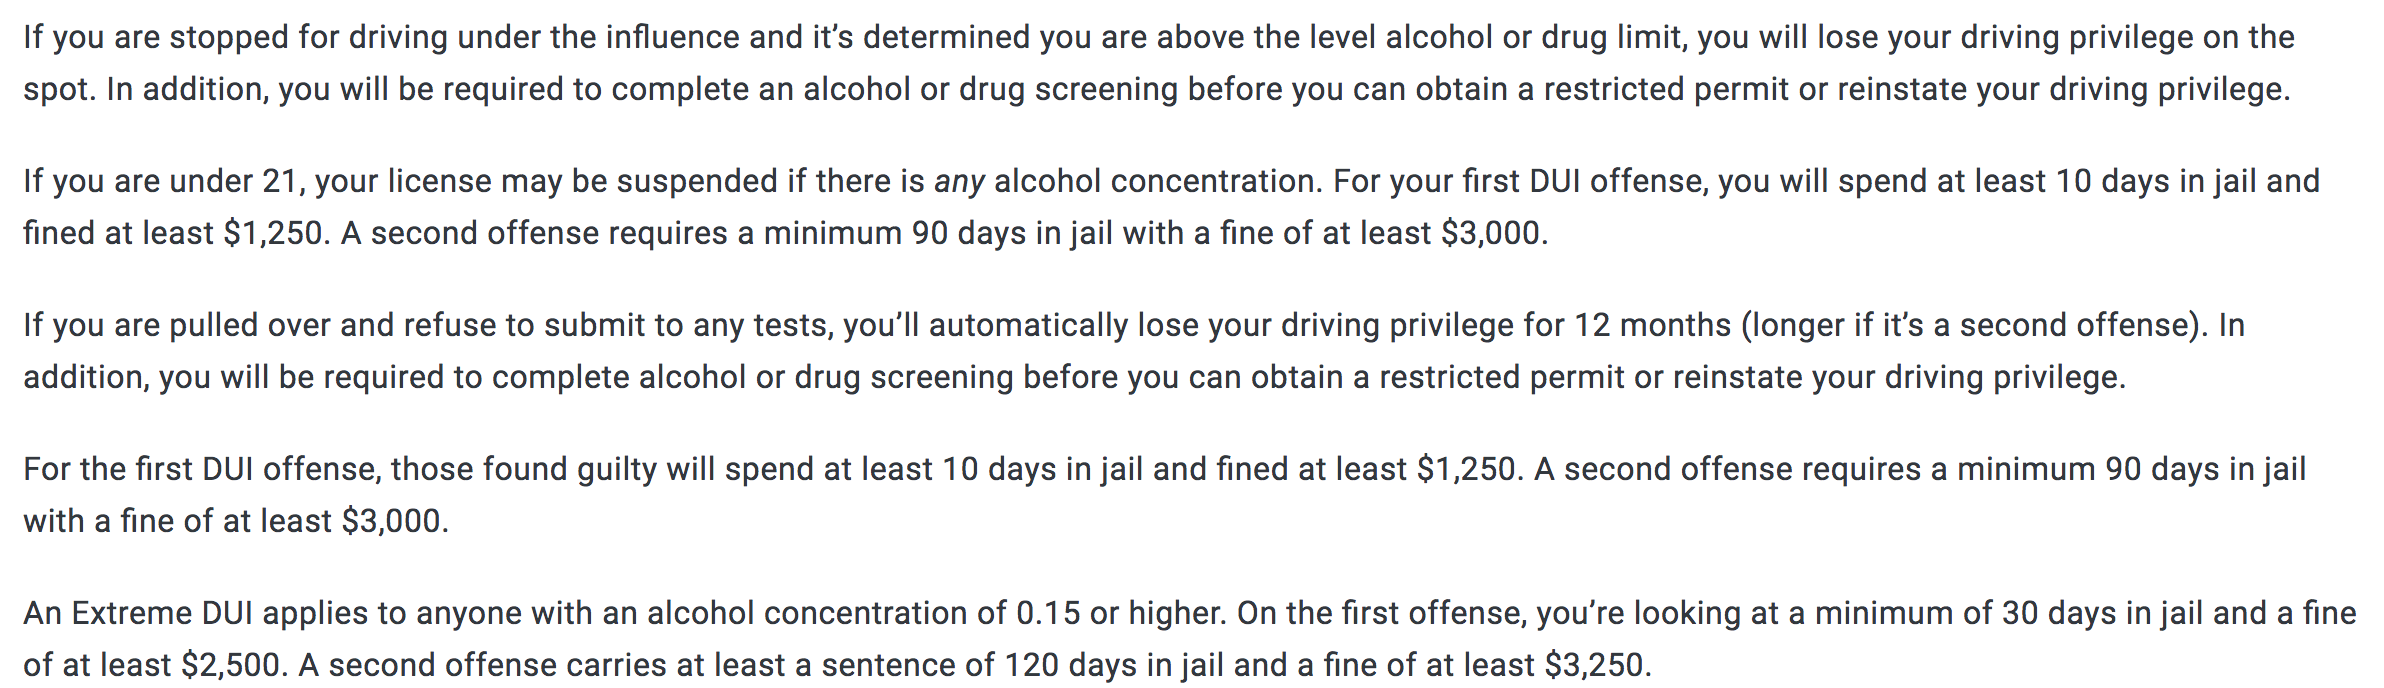2384x688 pixels.
Task: Click the italic word "any"
Action: pyautogui.click(x=959, y=182)
